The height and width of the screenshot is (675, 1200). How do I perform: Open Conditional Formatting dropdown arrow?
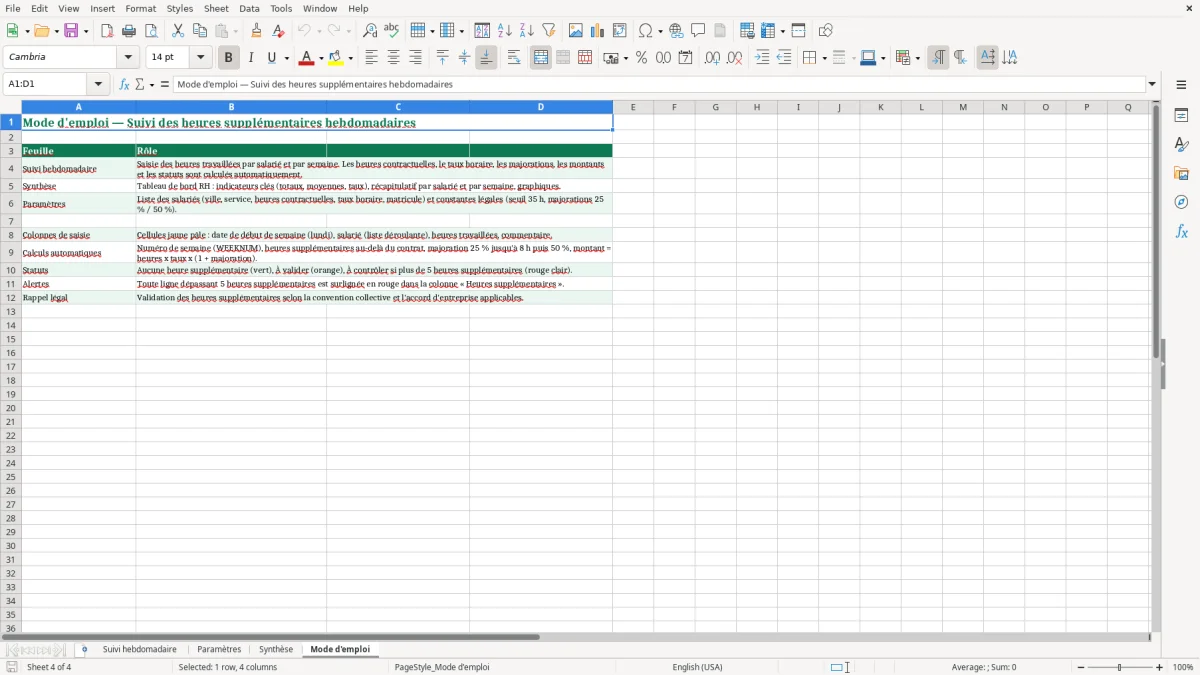(x=917, y=58)
